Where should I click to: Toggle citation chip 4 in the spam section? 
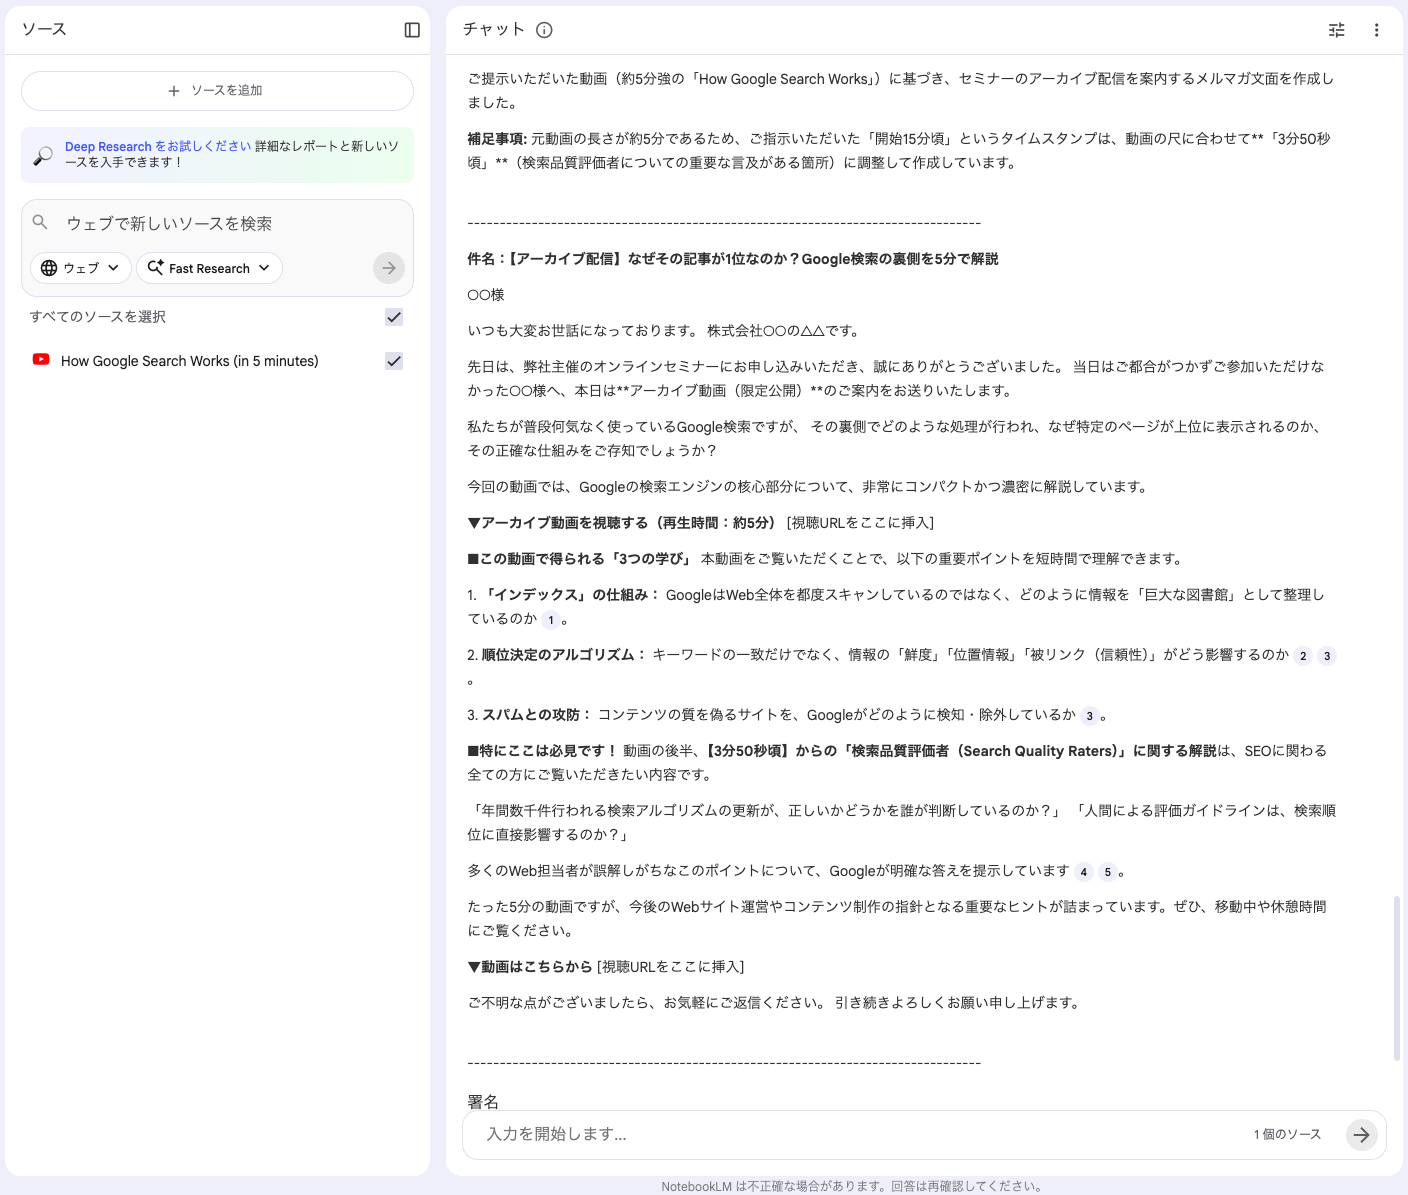click(x=1083, y=872)
